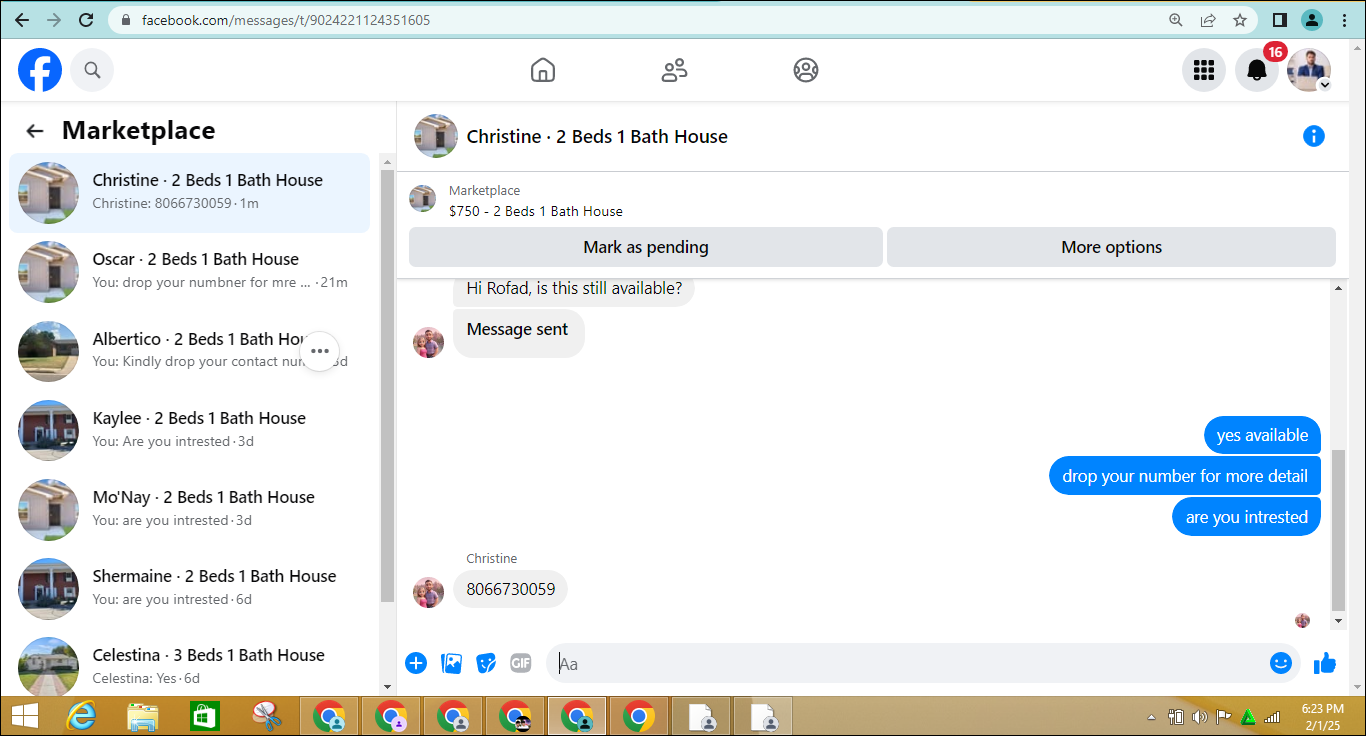Click conversation list scrollbar down arrow
The image size is (1366, 736).
pyautogui.click(x=388, y=686)
